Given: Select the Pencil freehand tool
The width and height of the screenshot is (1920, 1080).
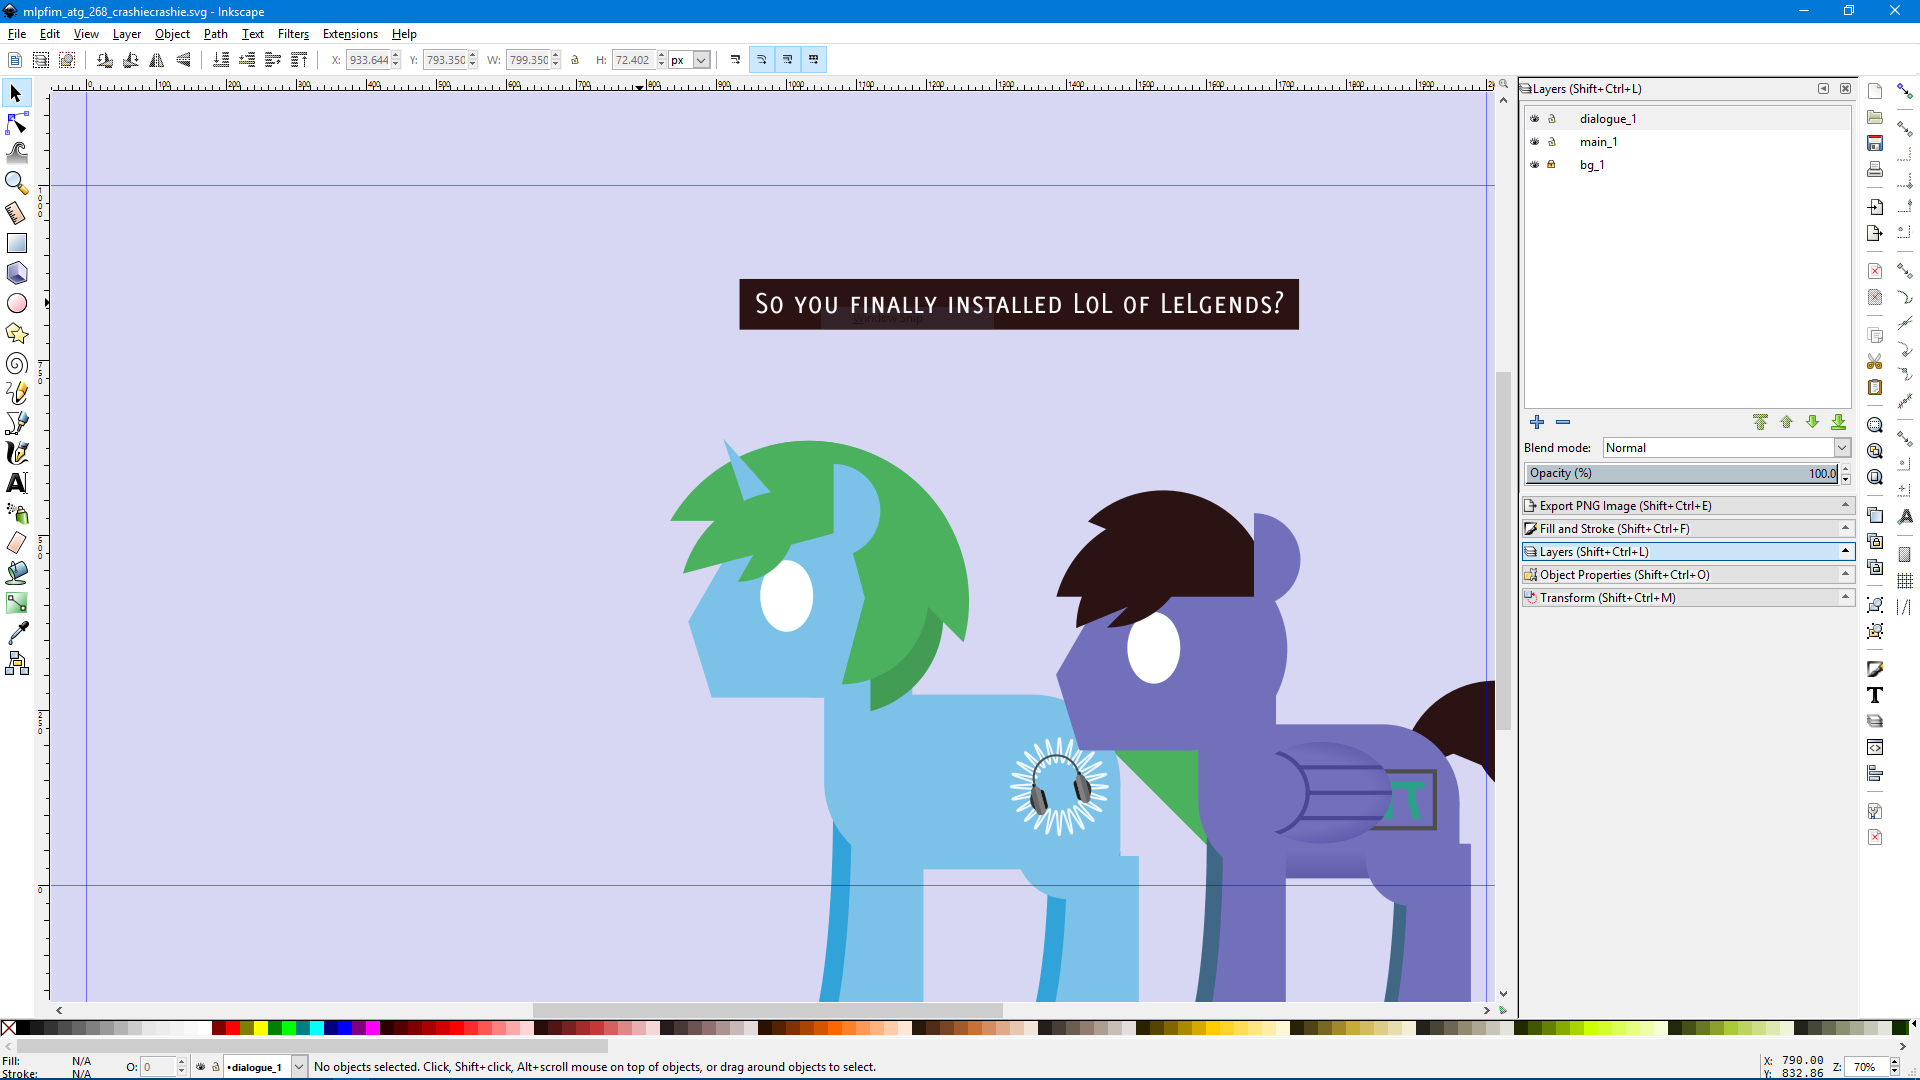Looking at the screenshot, I should click(x=17, y=393).
